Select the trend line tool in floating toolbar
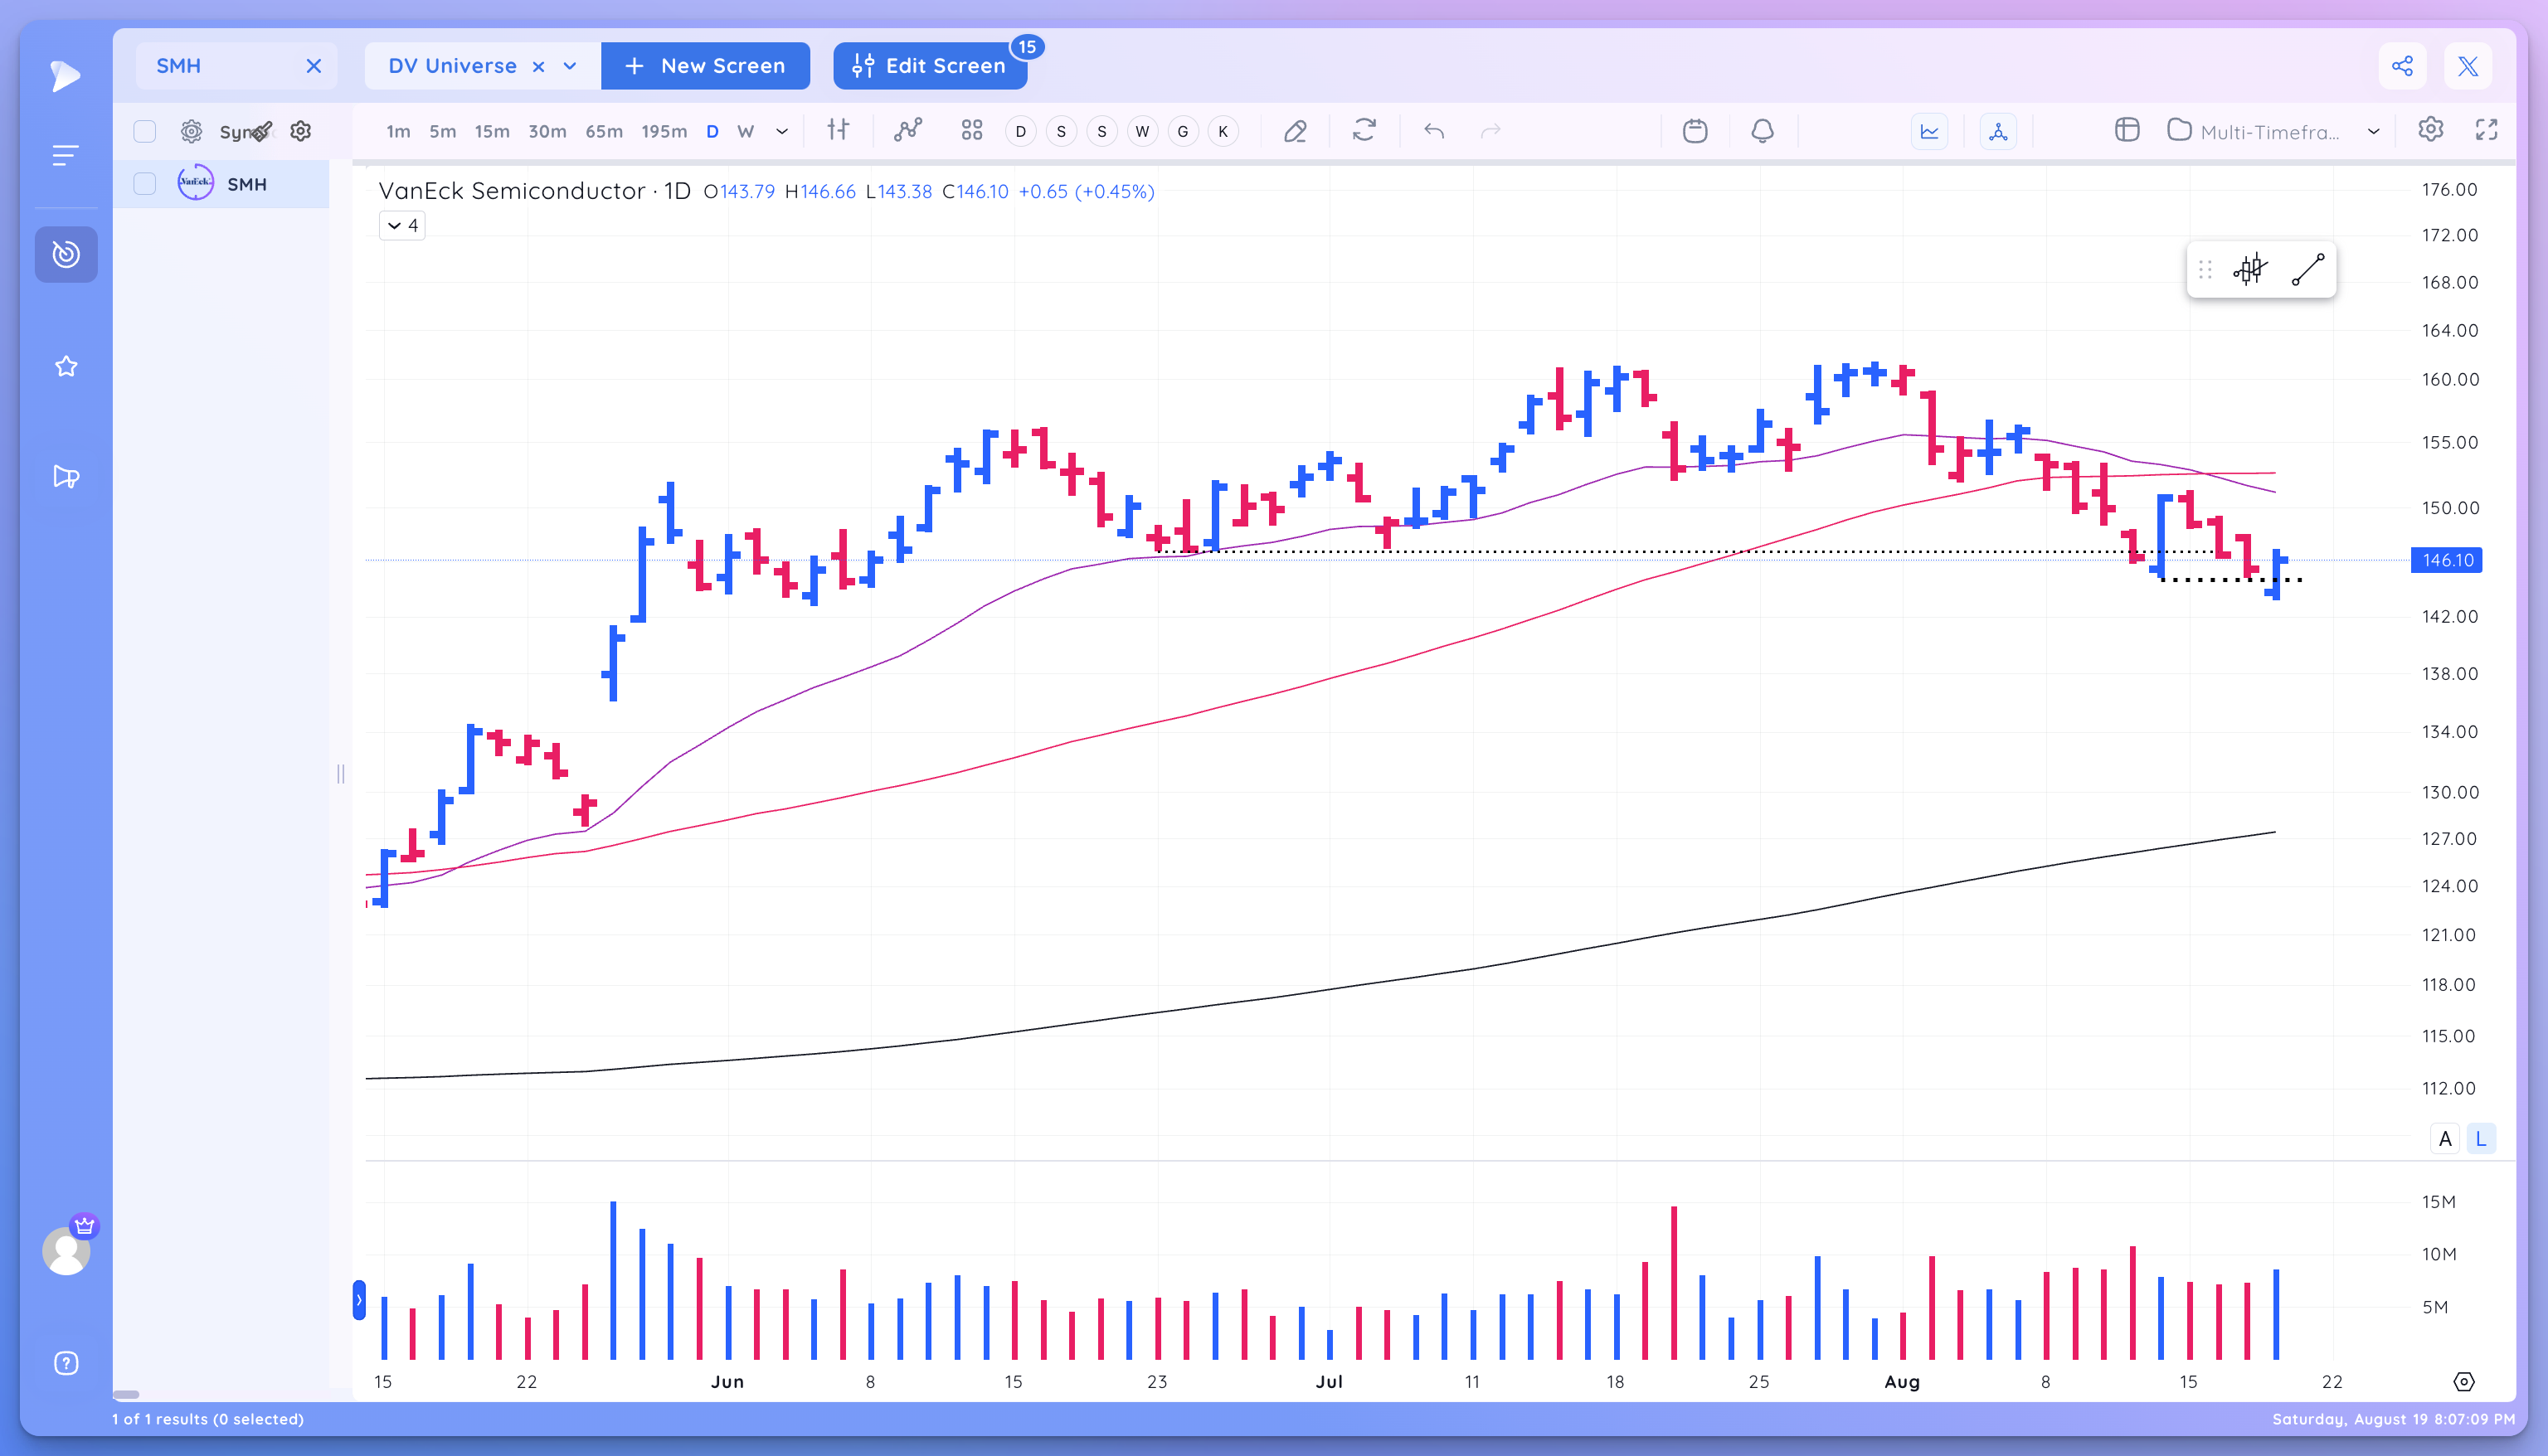 pyautogui.click(x=2308, y=269)
